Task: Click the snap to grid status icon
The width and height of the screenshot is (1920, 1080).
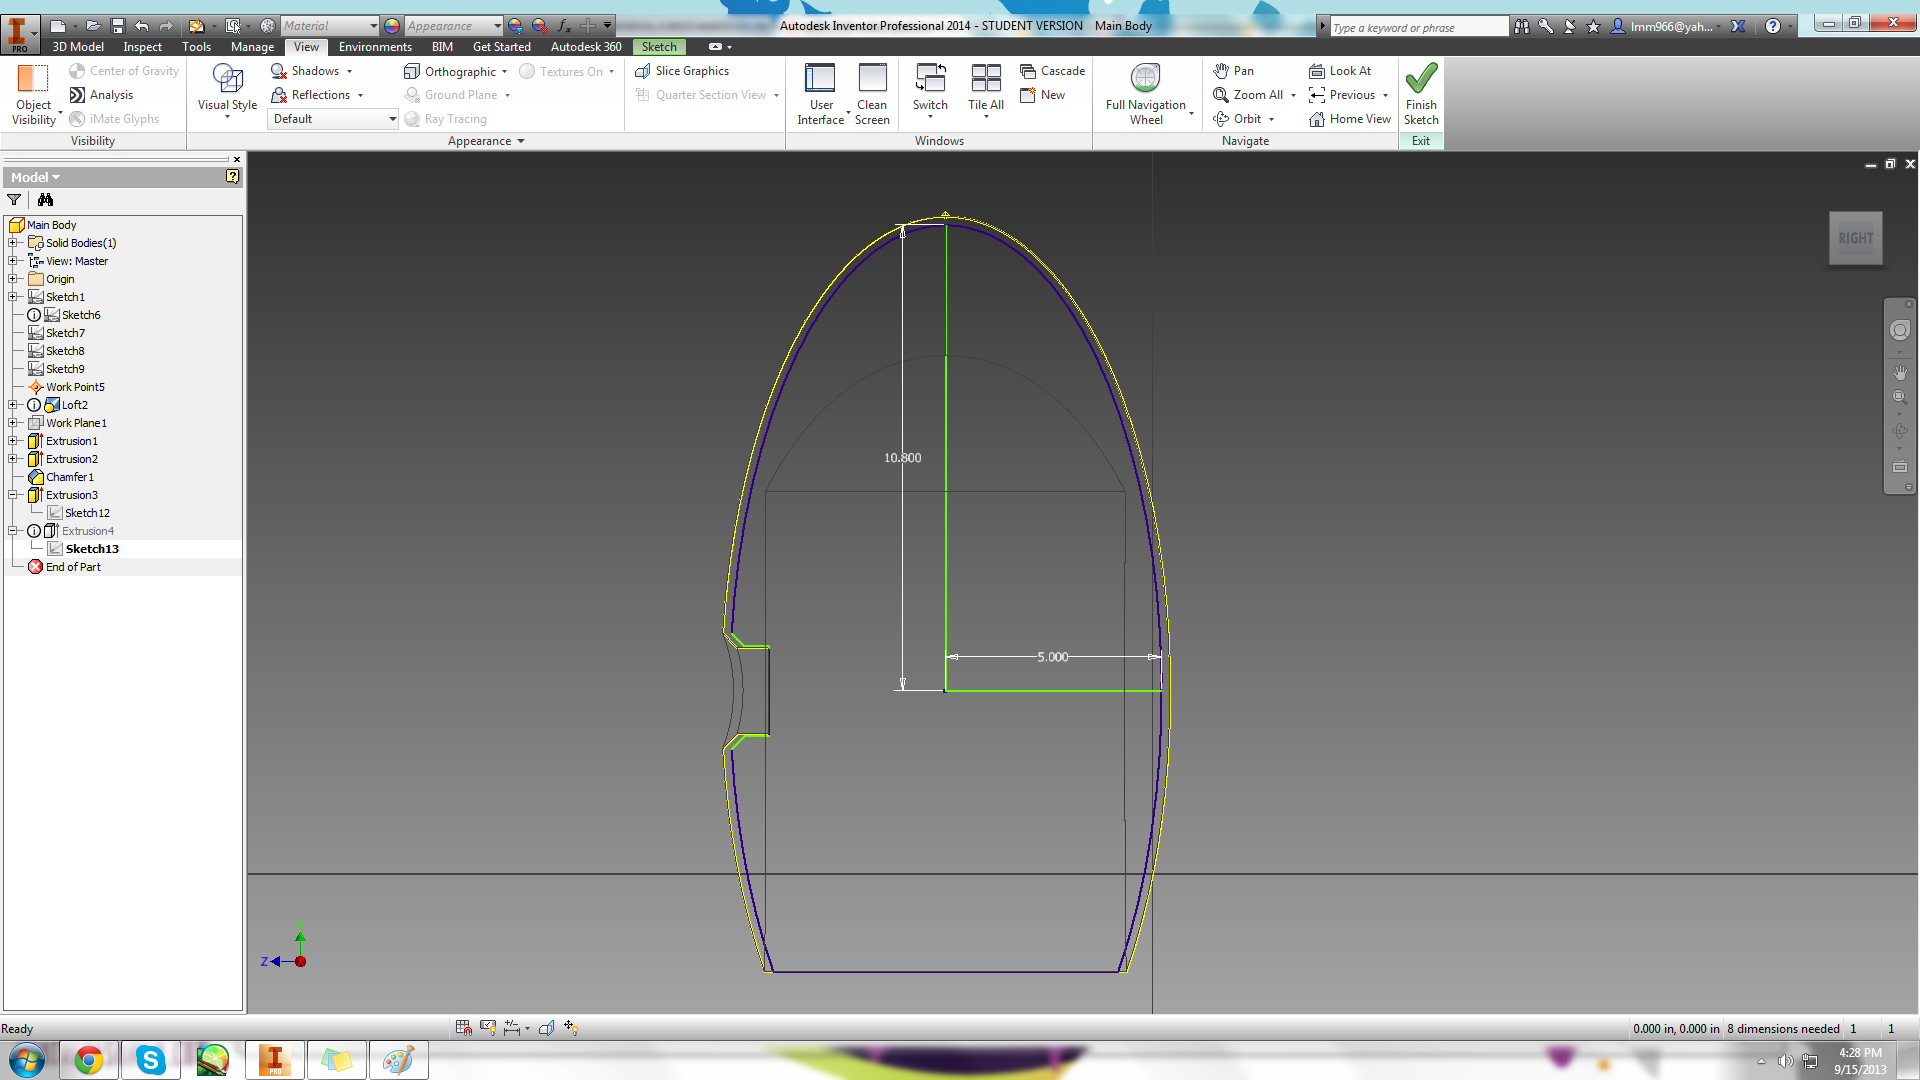Action: click(463, 1028)
